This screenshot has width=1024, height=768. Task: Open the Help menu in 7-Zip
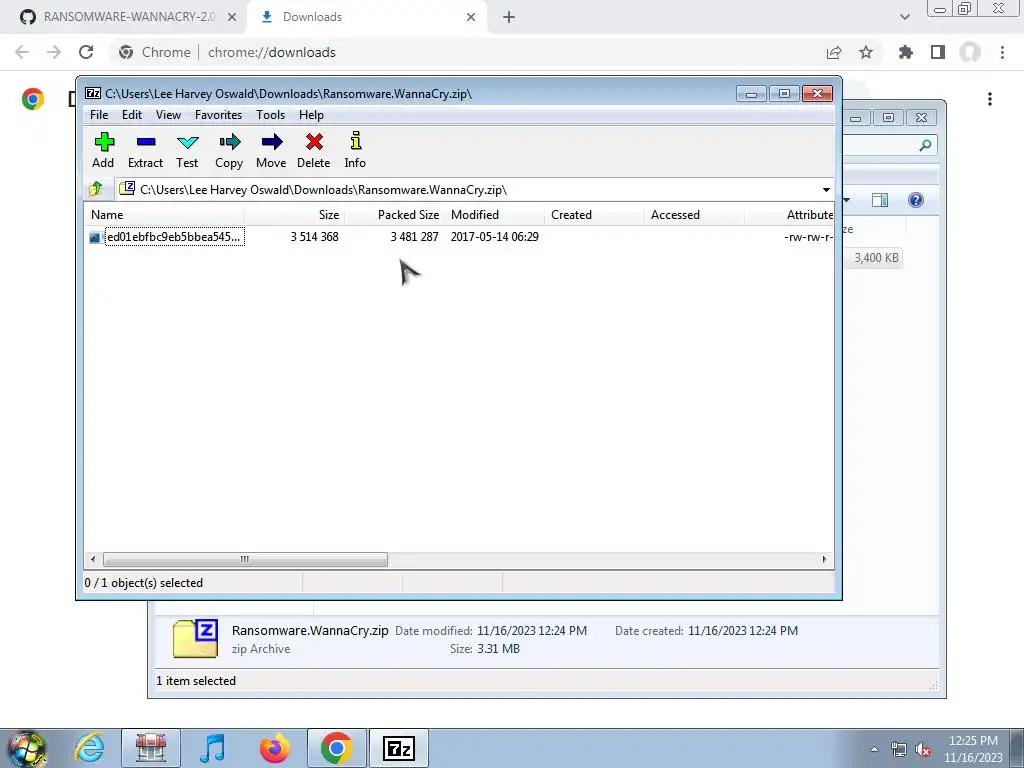[312, 115]
